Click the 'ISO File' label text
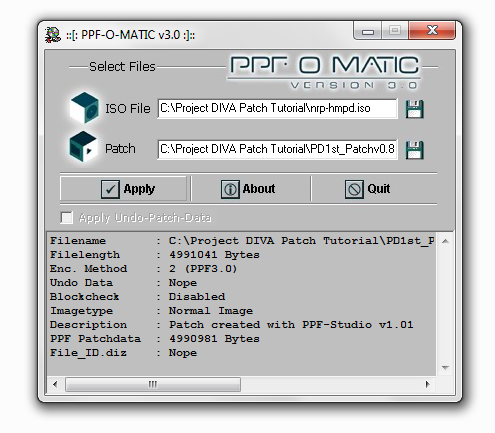Image resolution: width=495 pixels, height=433 pixels. click(128, 109)
